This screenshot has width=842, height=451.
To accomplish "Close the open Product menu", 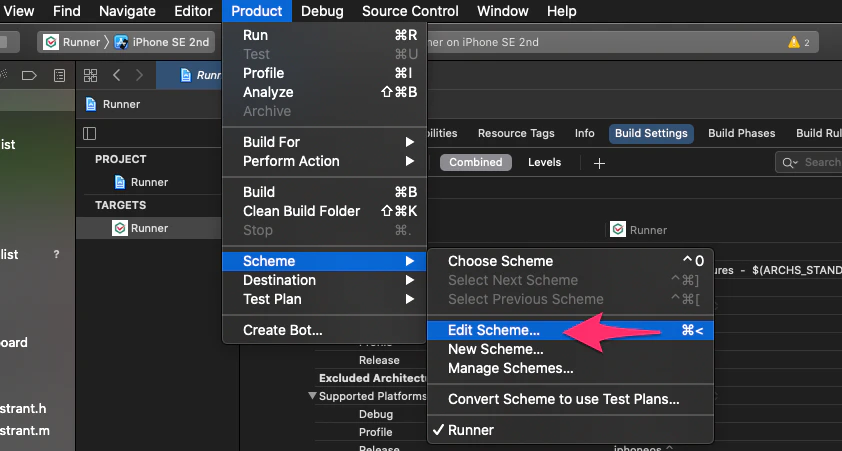I will (x=257, y=11).
